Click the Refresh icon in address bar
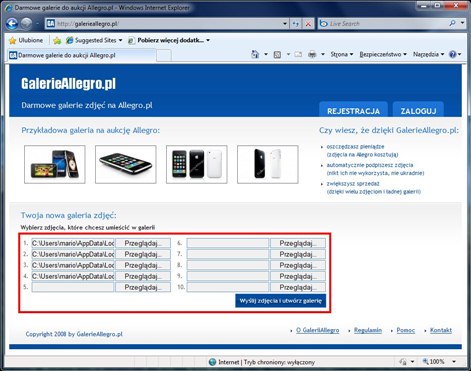The height and width of the screenshot is (371, 471). point(296,24)
